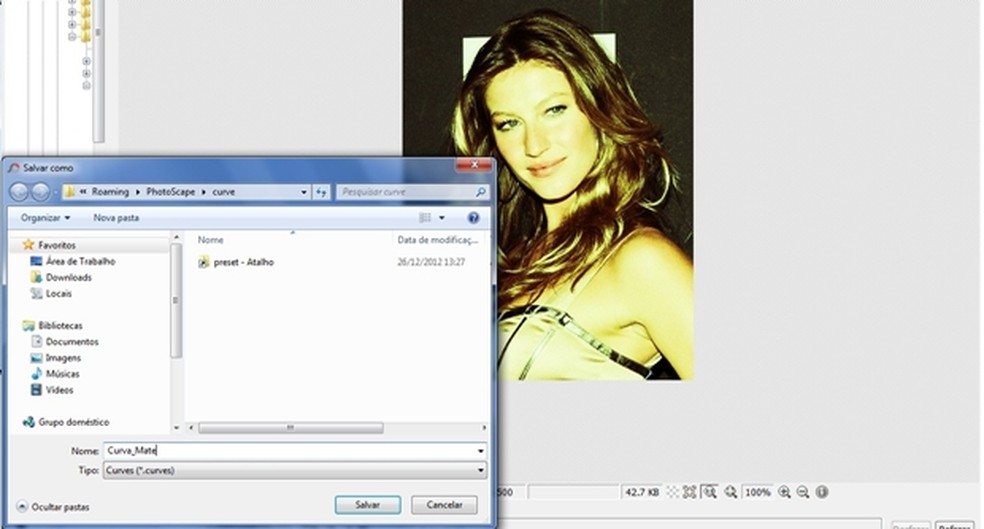Select PhotoScape in the address breadcrumb
This screenshot has width=984, height=529.
click(x=171, y=192)
